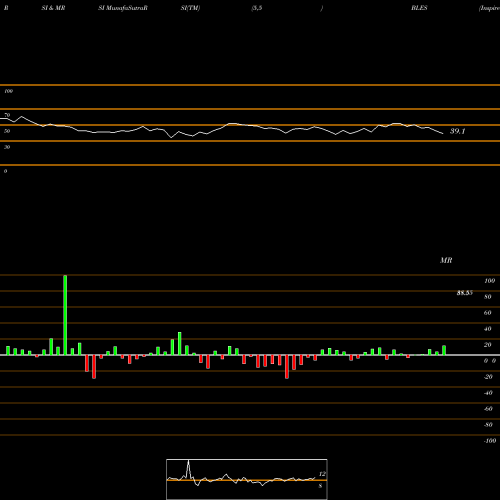Viewport: 500px width, 500px height.
Task: Click the 12 label in the mini chart
Action: 322,474
